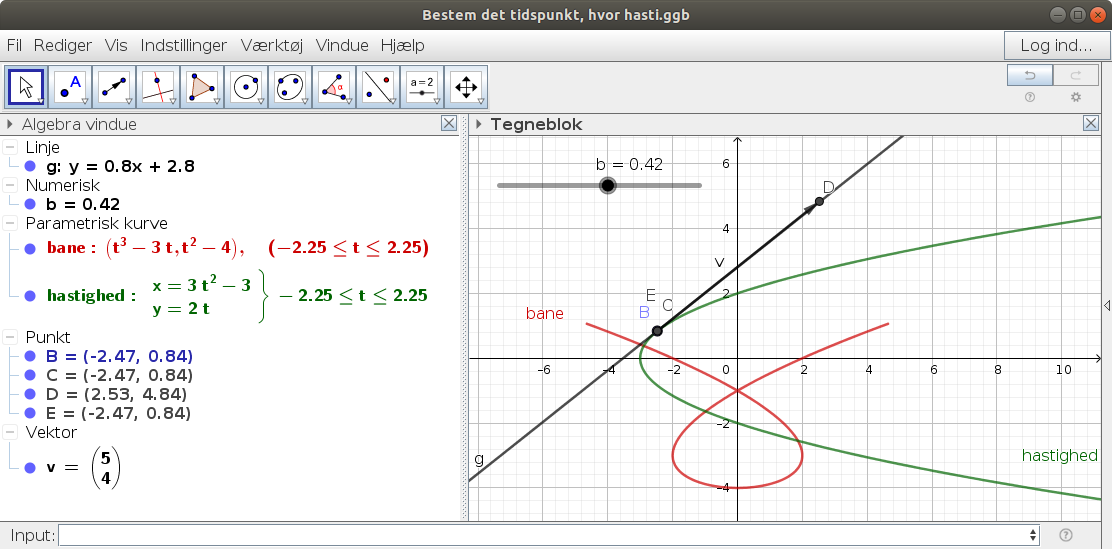Select the Circle with center tool
The width and height of the screenshot is (1112, 549).
click(x=246, y=87)
